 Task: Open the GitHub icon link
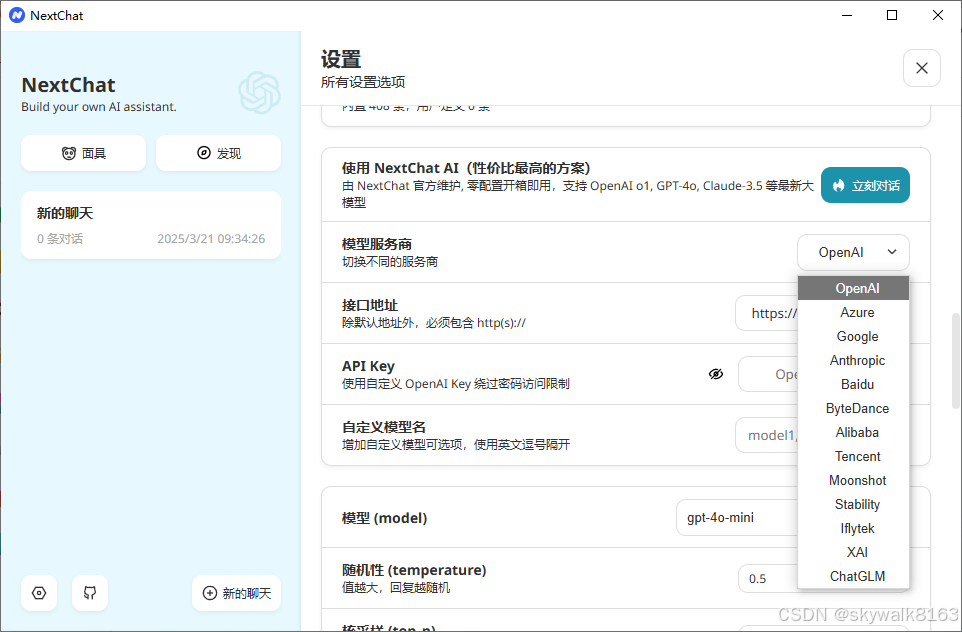click(x=90, y=593)
